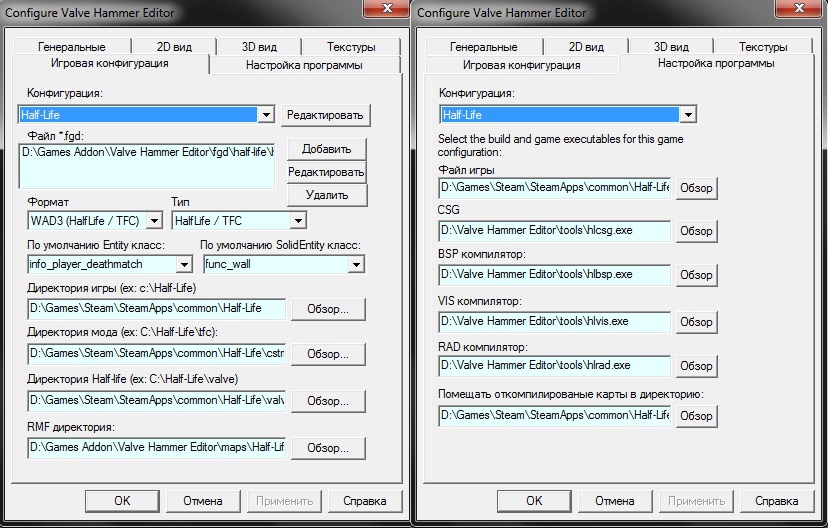This screenshot has height=528, width=828.
Task: Browse for VIS компилятор with Обзор
Action: pyautogui.click(x=697, y=322)
